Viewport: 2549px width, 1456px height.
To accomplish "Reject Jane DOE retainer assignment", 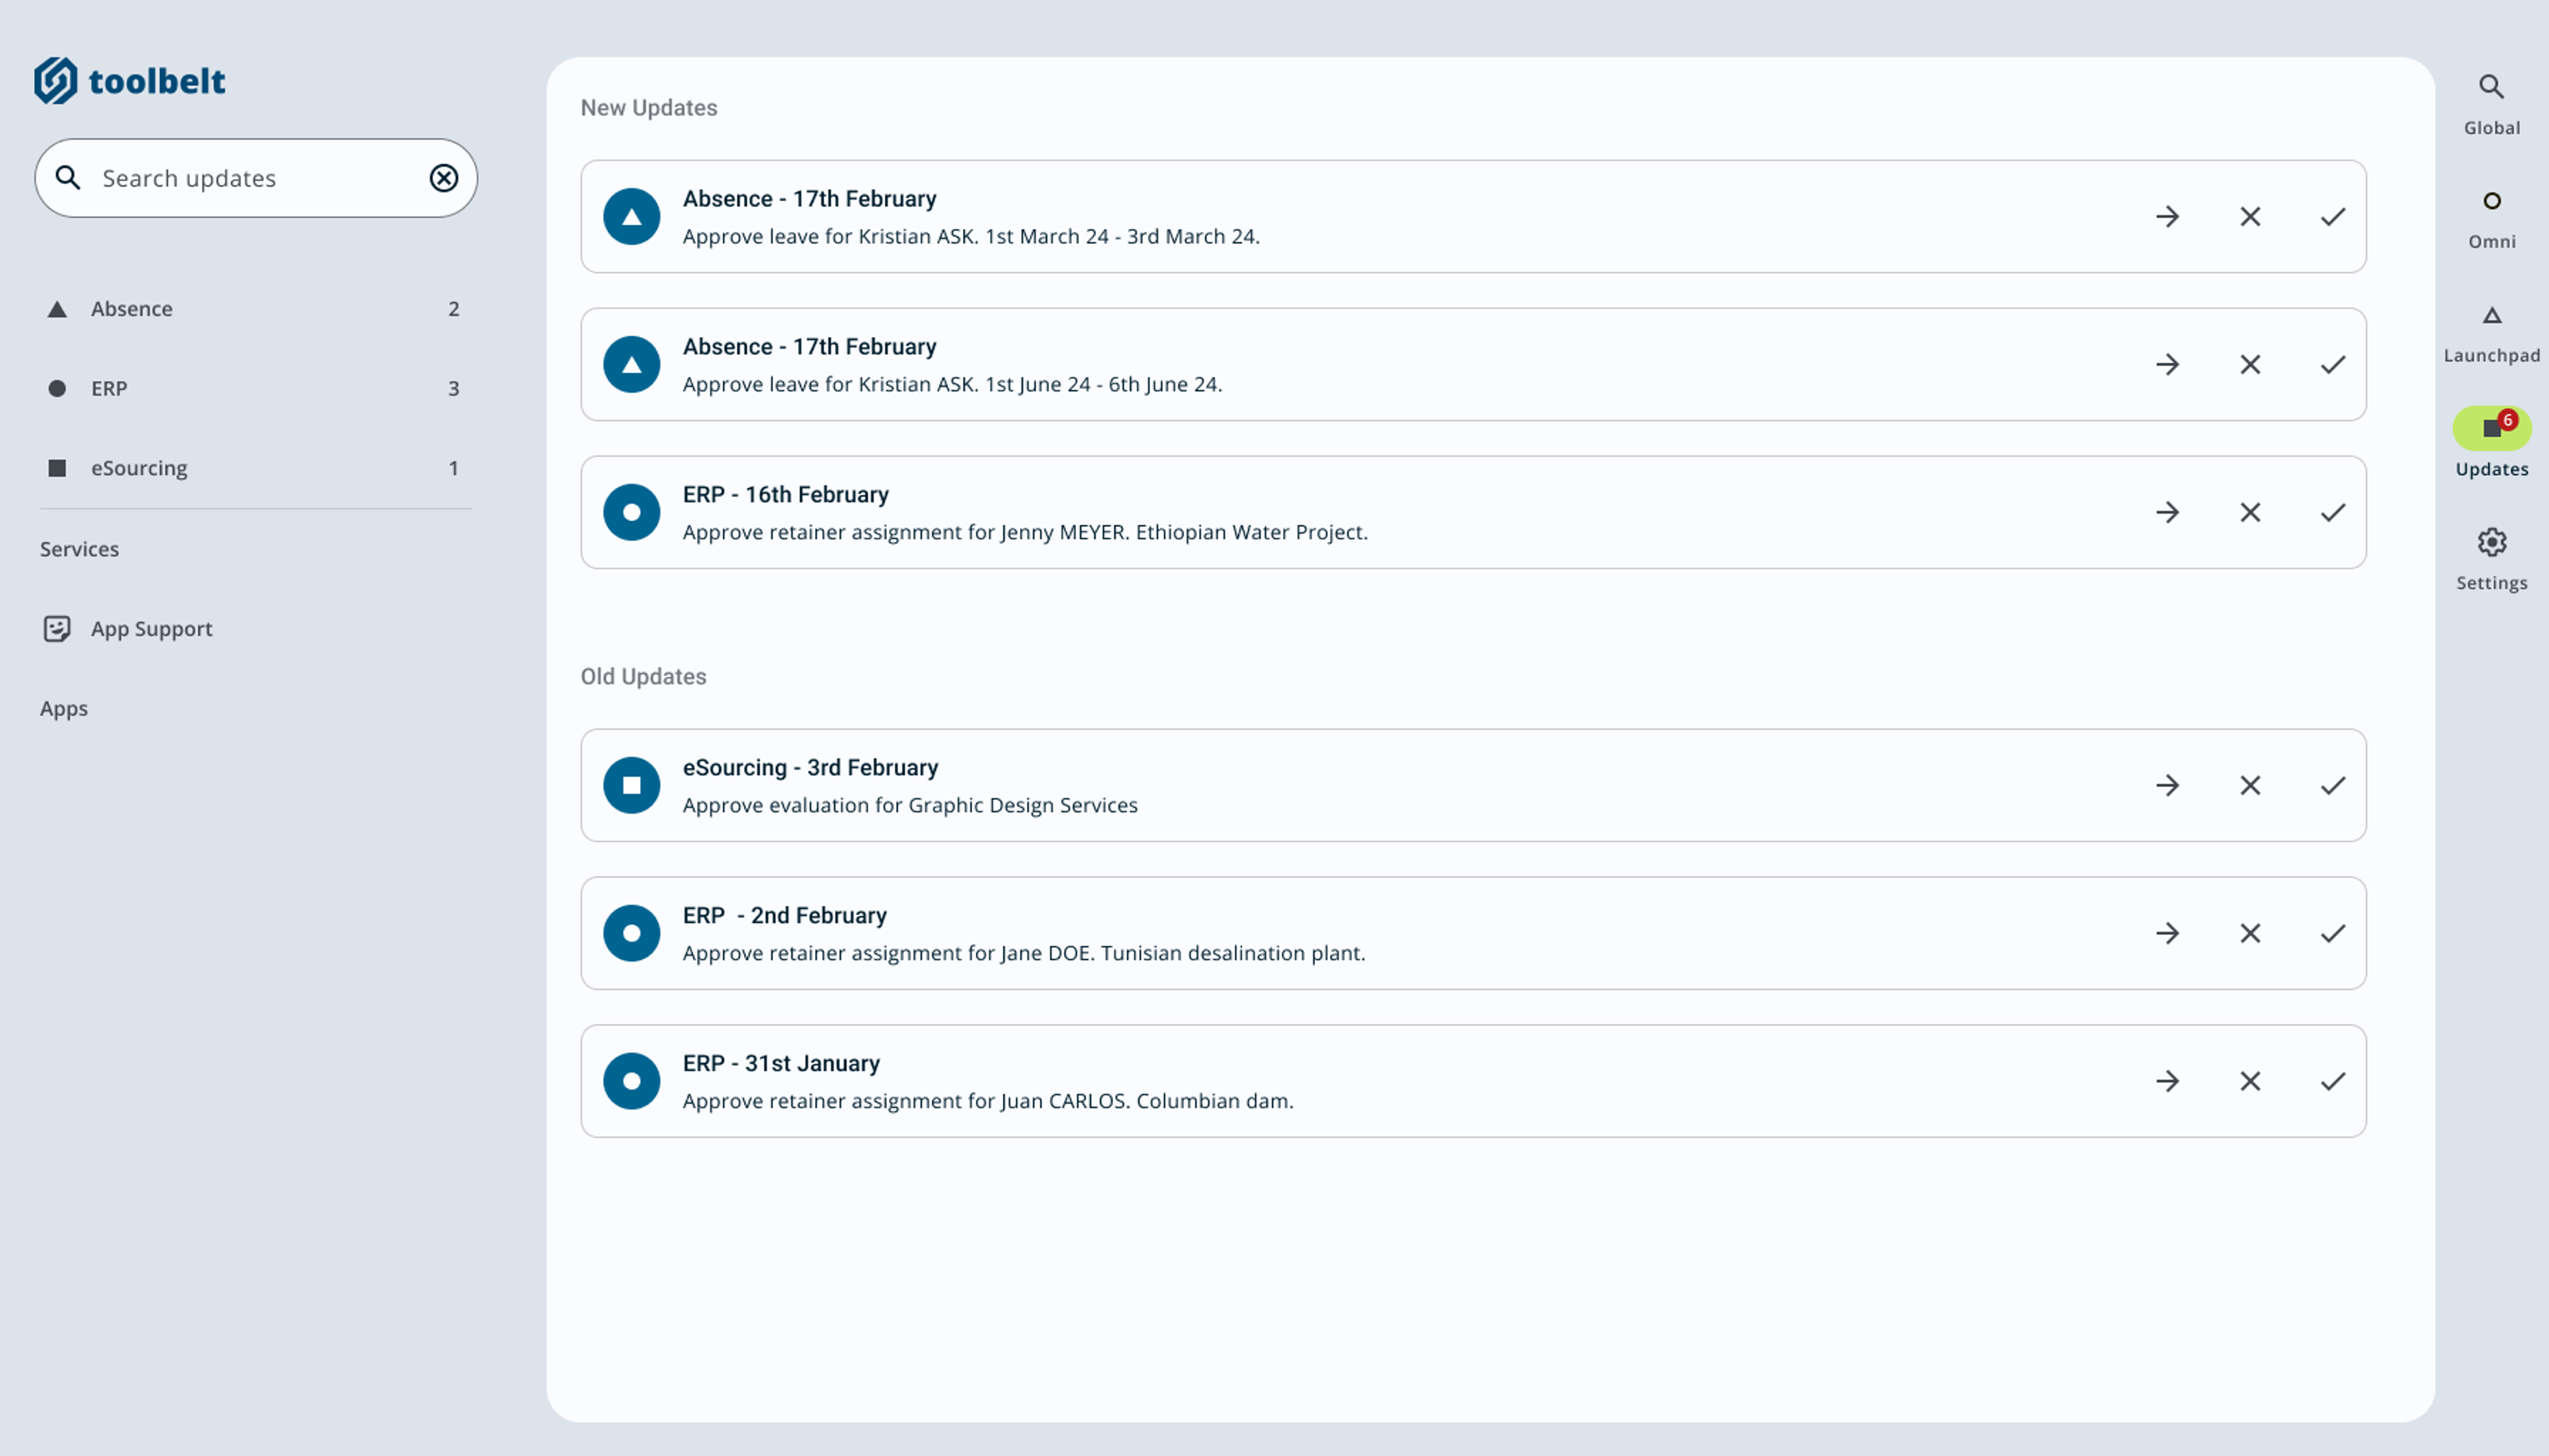I will [x=2249, y=934].
